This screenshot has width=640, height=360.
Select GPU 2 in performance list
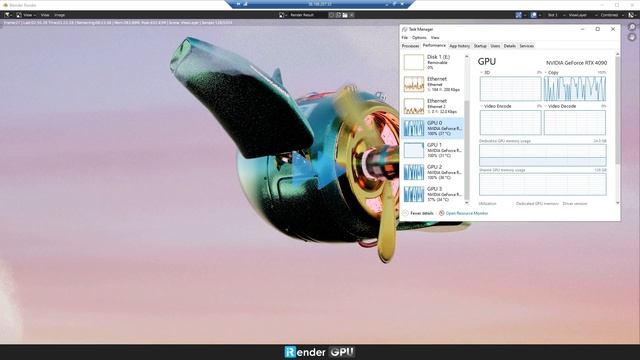(x=433, y=172)
